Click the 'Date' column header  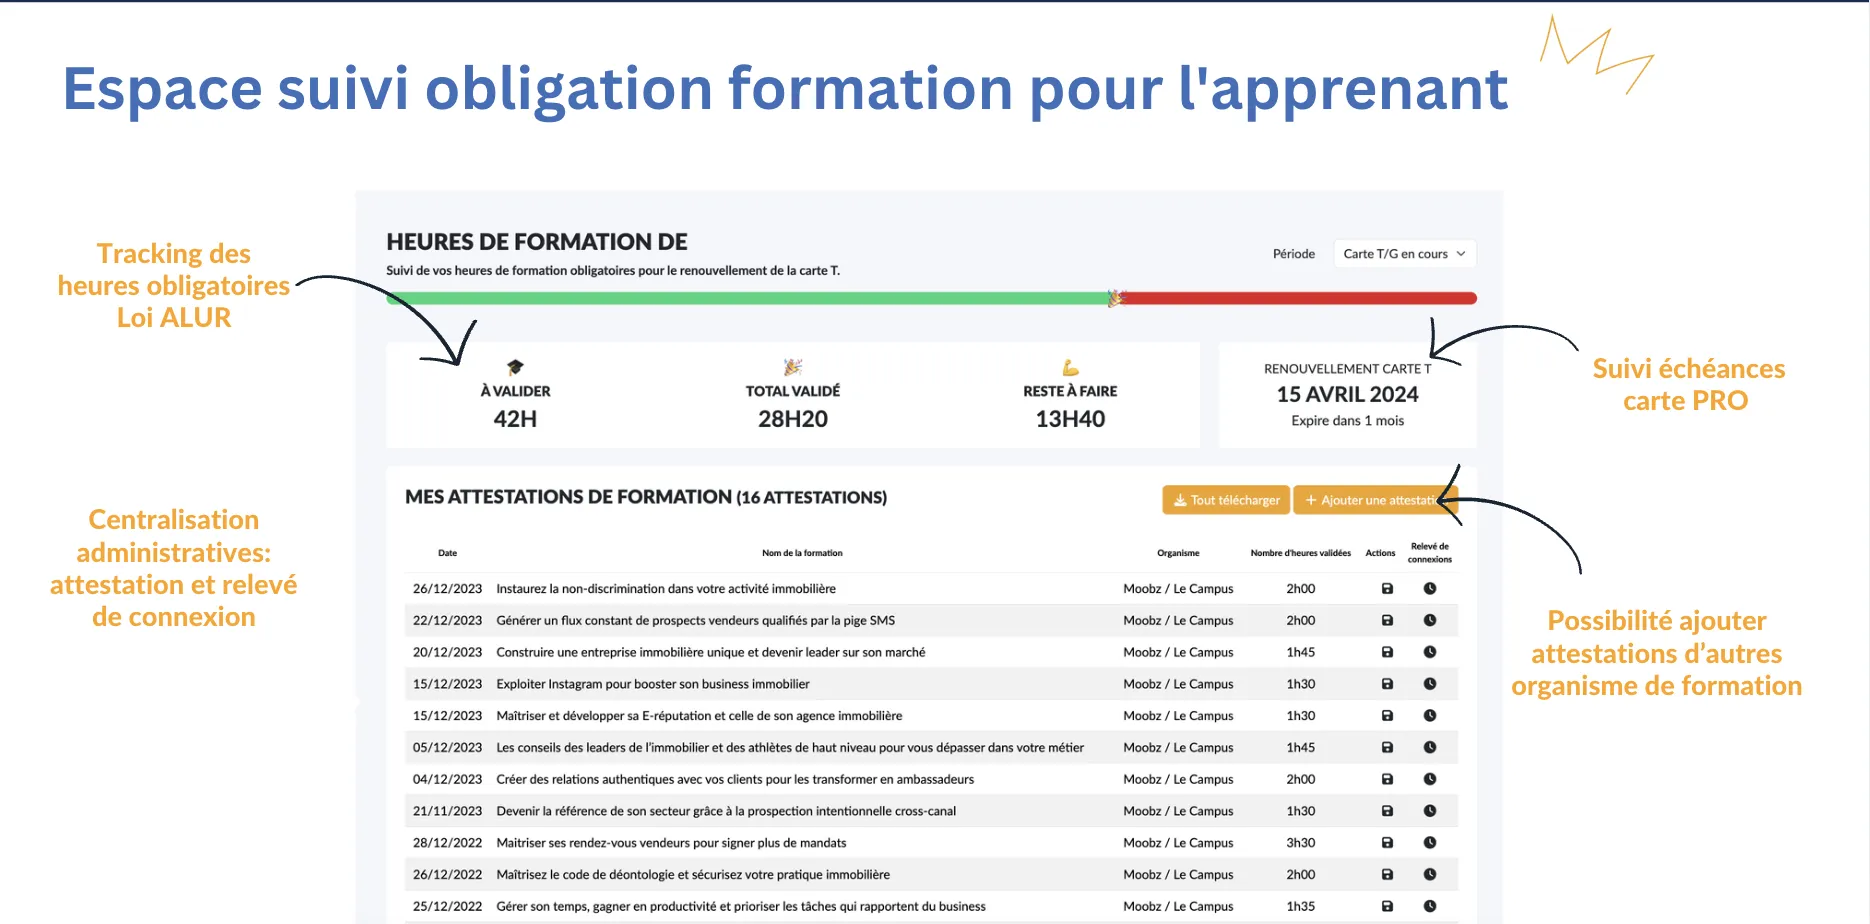click(447, 553)
